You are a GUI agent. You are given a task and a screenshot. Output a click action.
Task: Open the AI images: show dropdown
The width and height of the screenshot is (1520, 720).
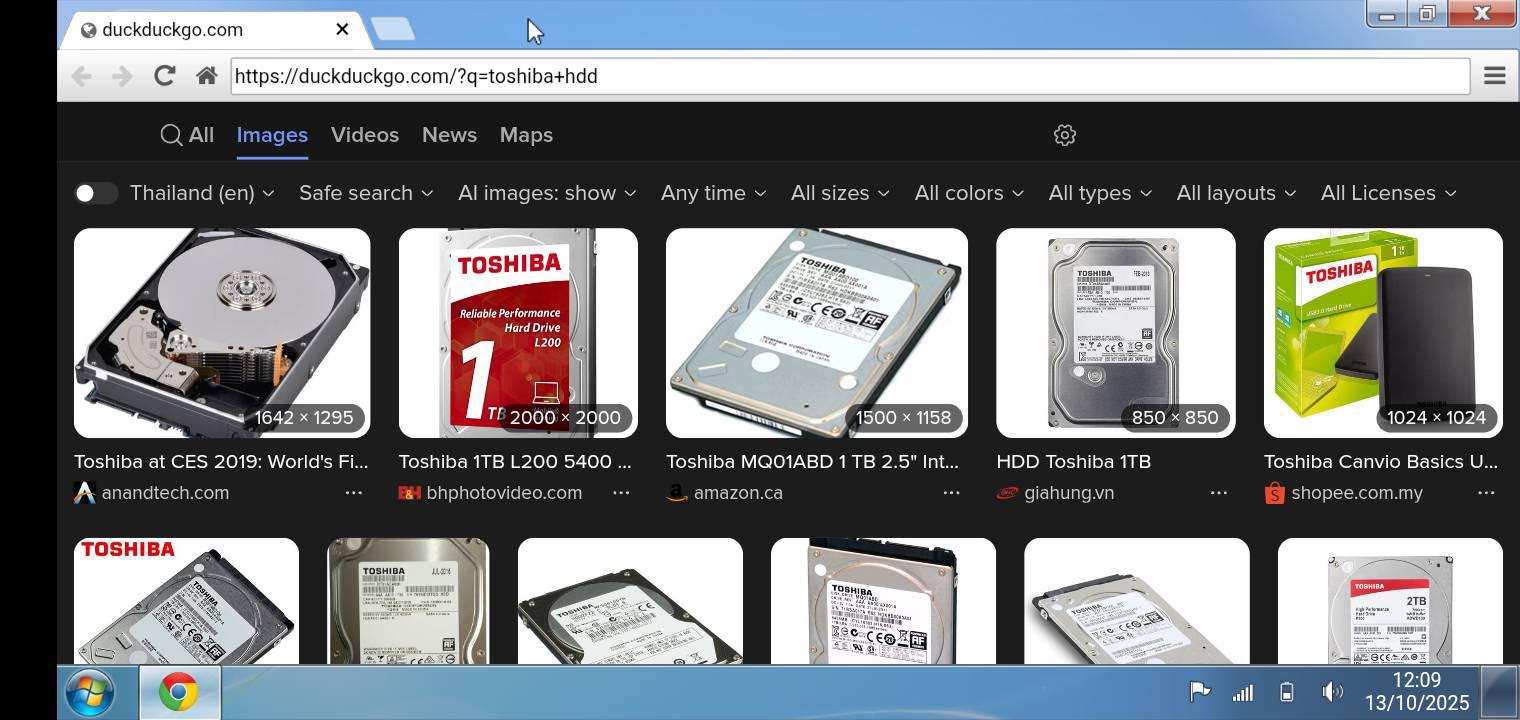[x=547, y=193]
